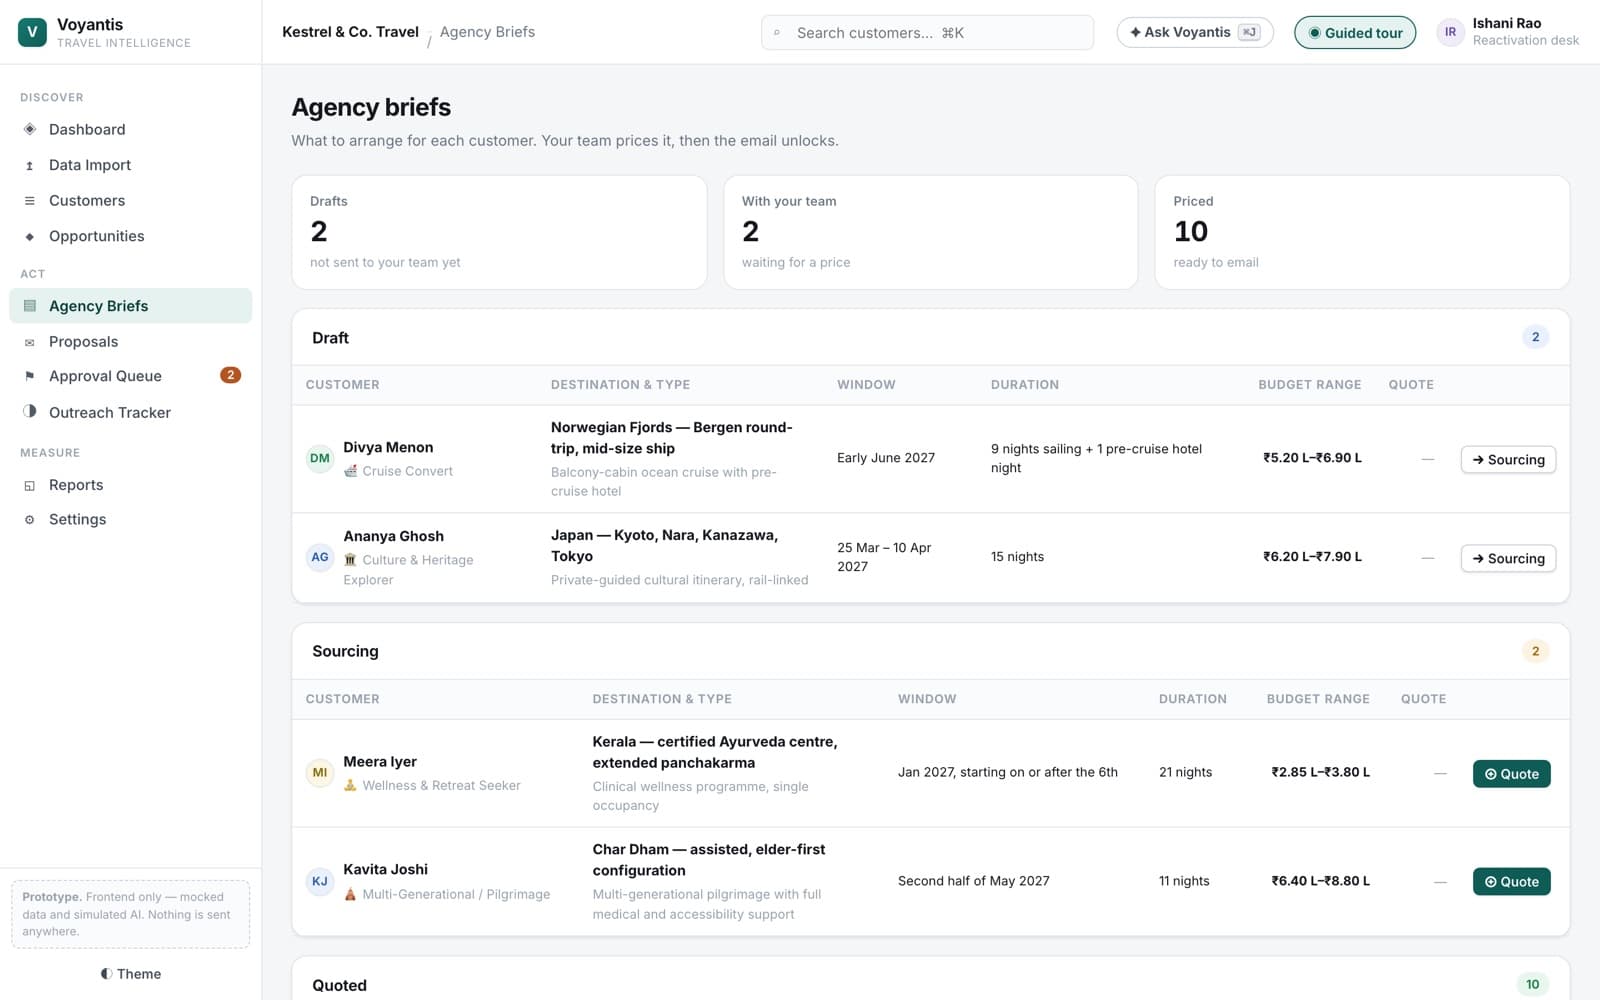Click the AG avatar for Ananya Ghosh
The image size is (1600, 1000).
320,557
